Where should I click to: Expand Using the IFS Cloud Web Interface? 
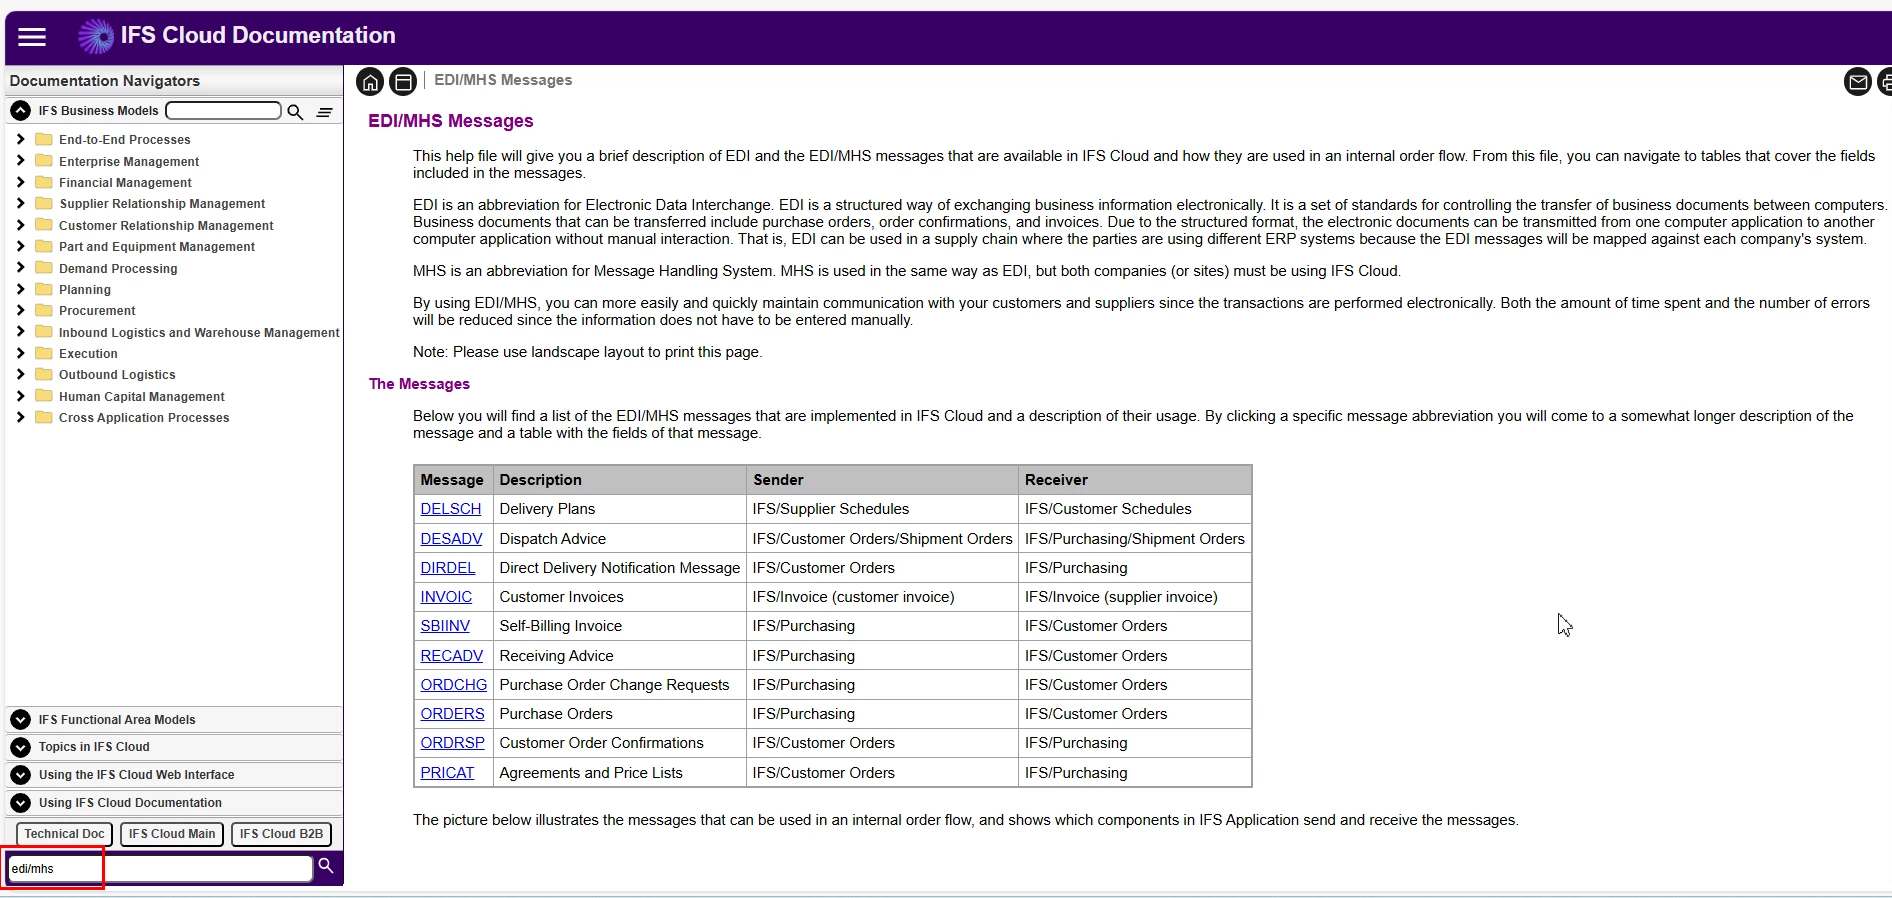pyautogui.click(x=20, y=775)
